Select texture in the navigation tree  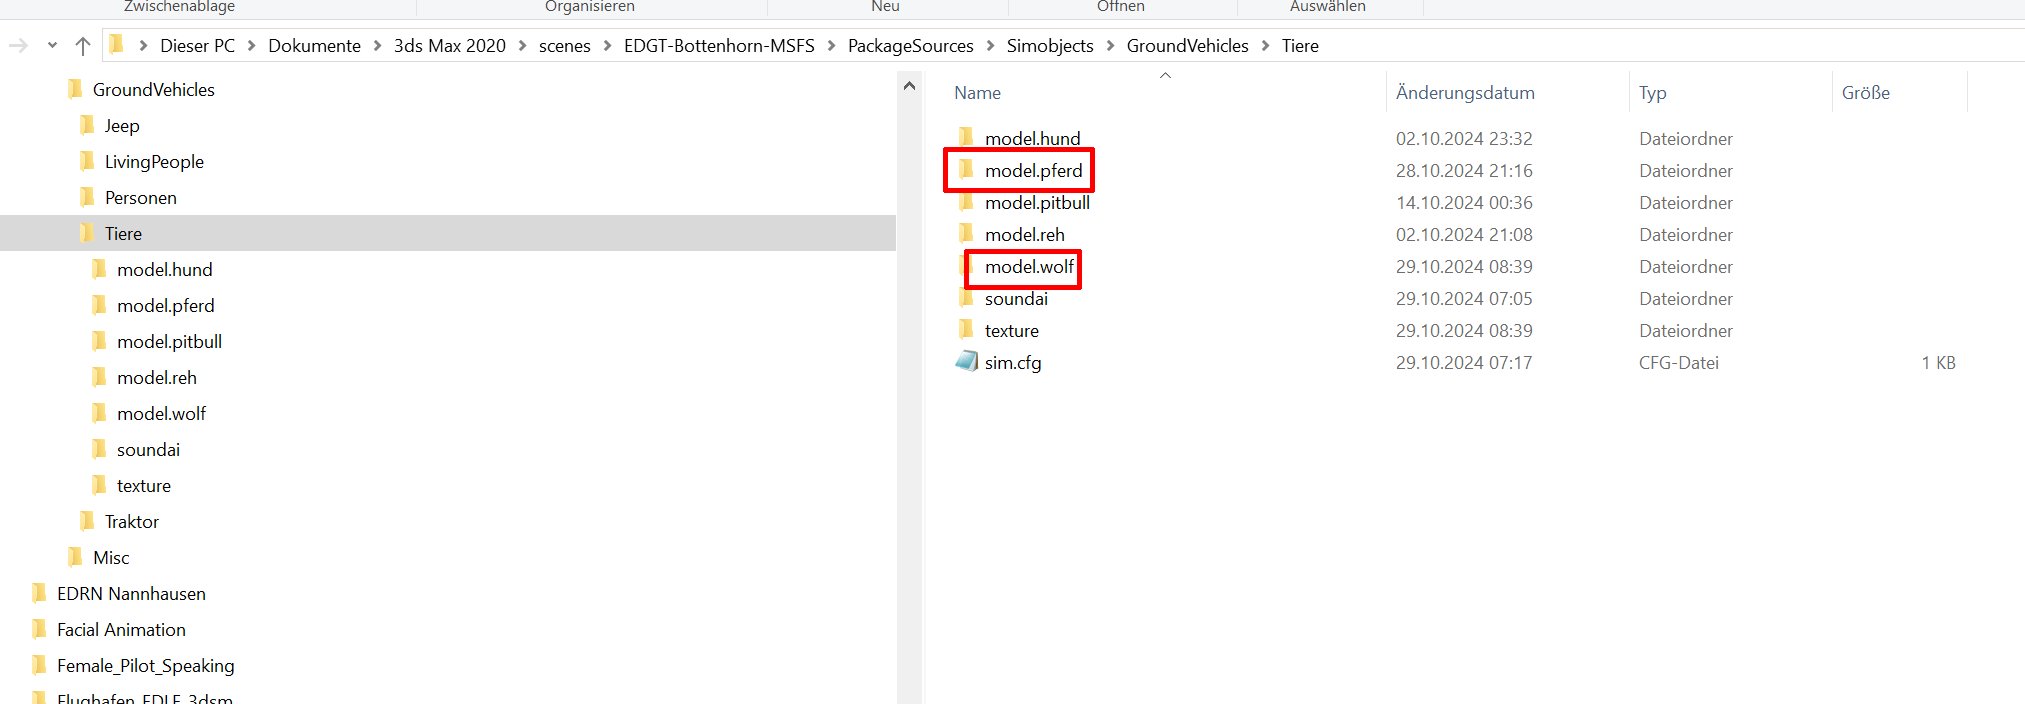(143, 486)
